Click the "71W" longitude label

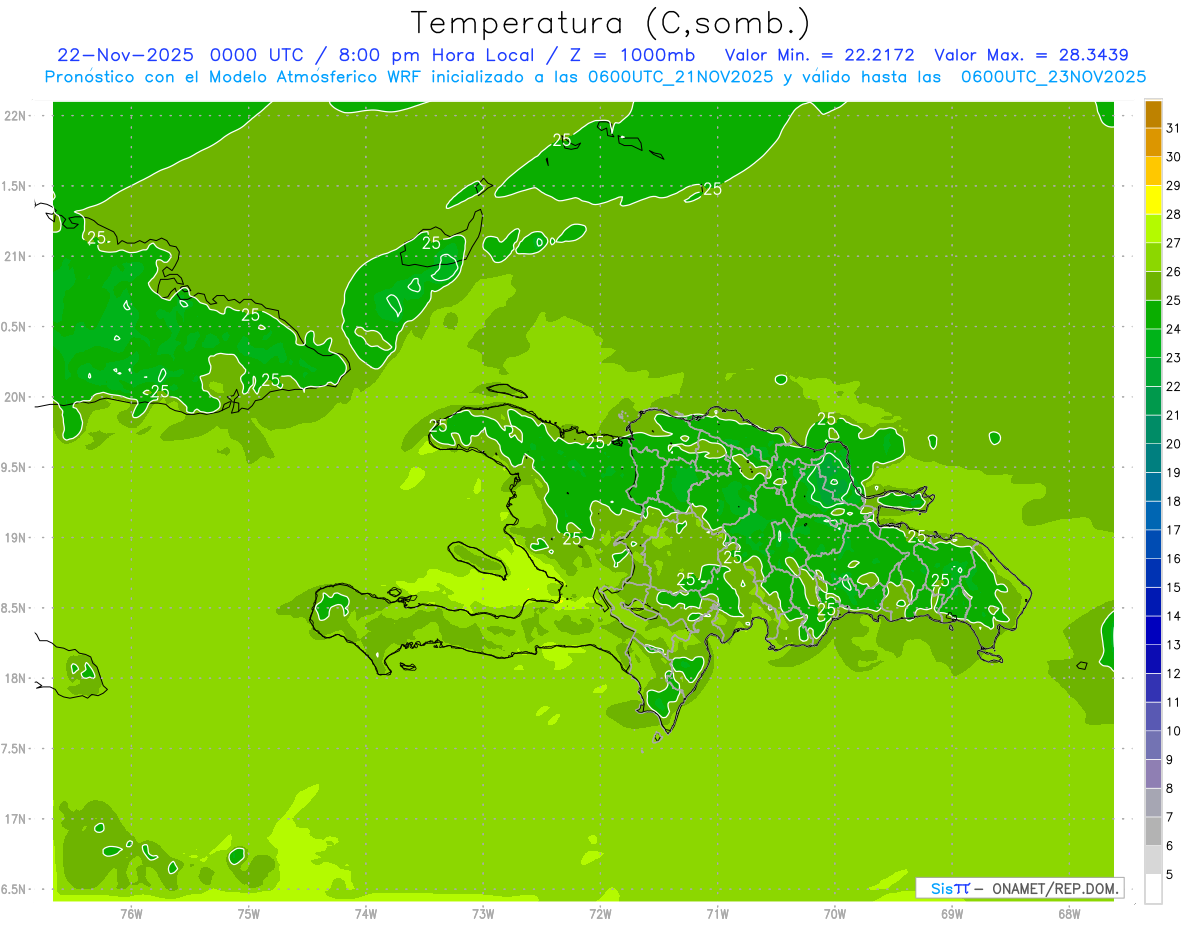[x=717, y=914]
